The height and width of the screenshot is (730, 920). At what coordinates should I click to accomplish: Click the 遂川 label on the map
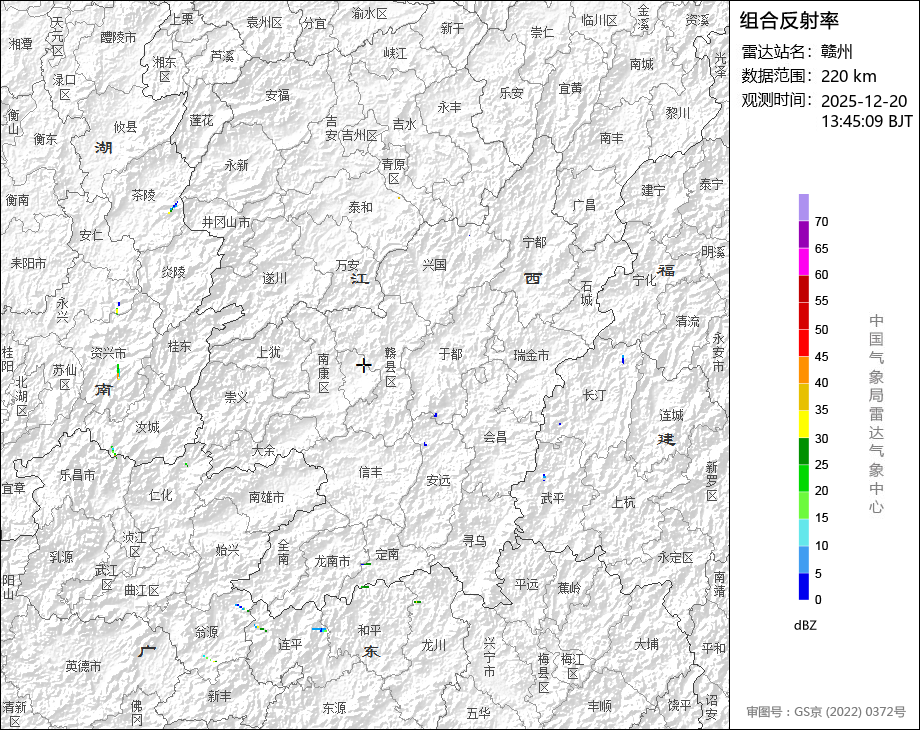274,278
